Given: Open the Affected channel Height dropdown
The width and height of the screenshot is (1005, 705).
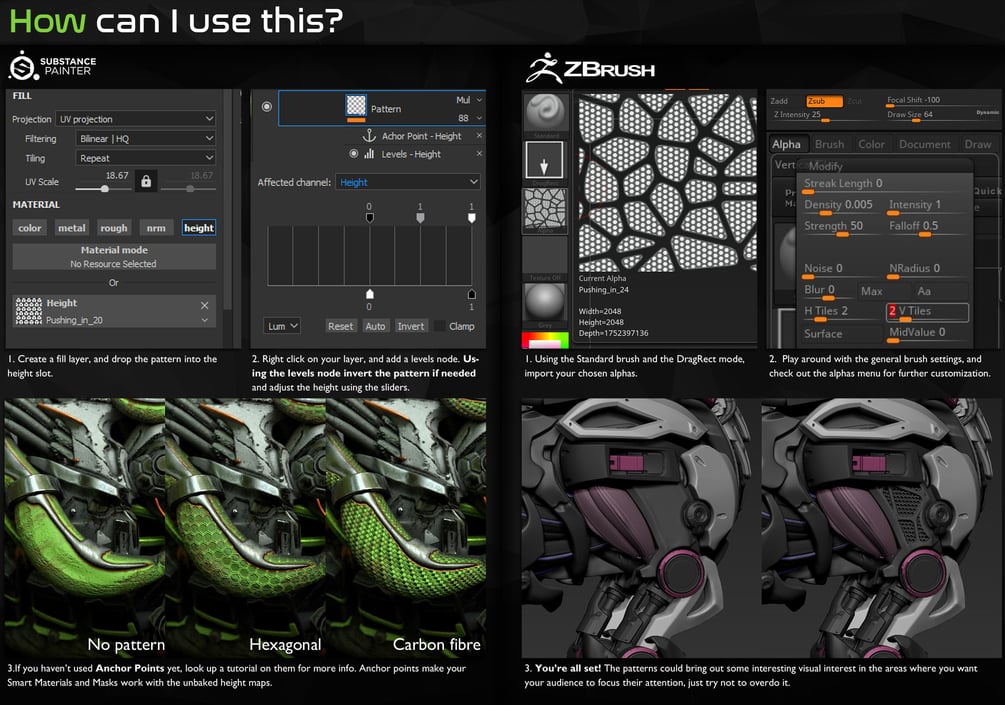Looking at the screenshot, I should pos(408,182).
